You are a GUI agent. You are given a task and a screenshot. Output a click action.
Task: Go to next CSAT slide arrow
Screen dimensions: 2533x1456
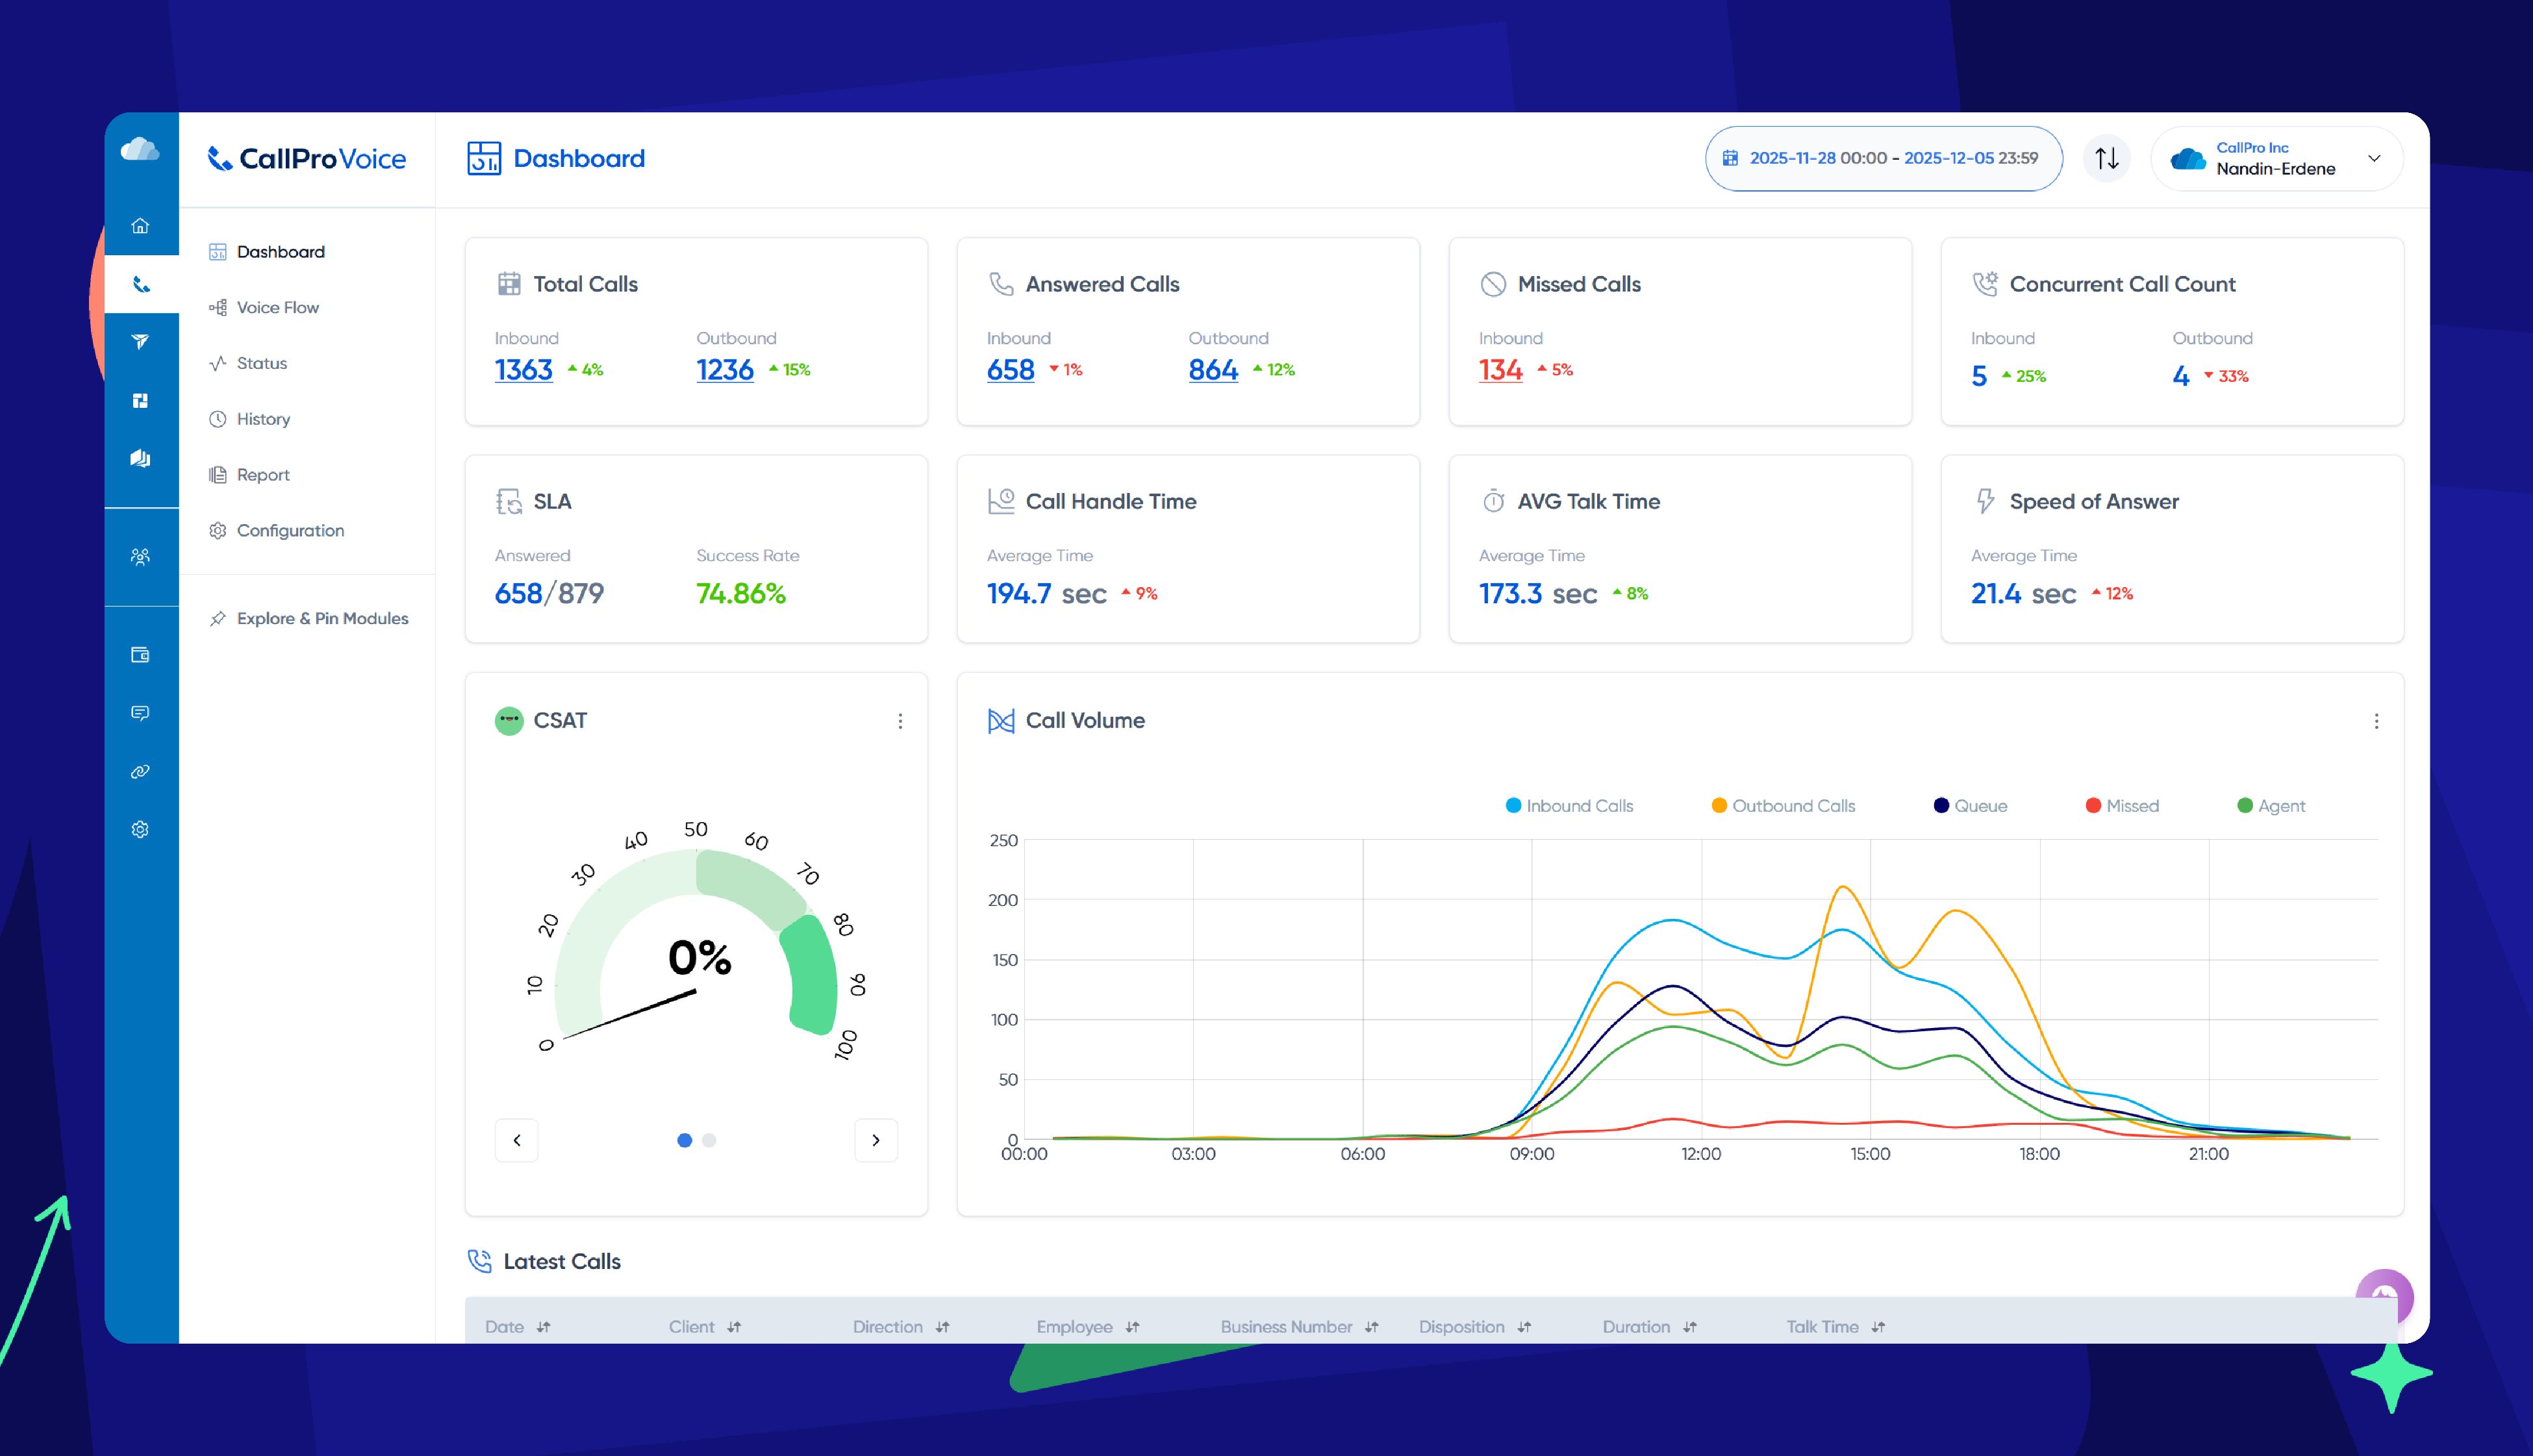(x=876, y=1140)
